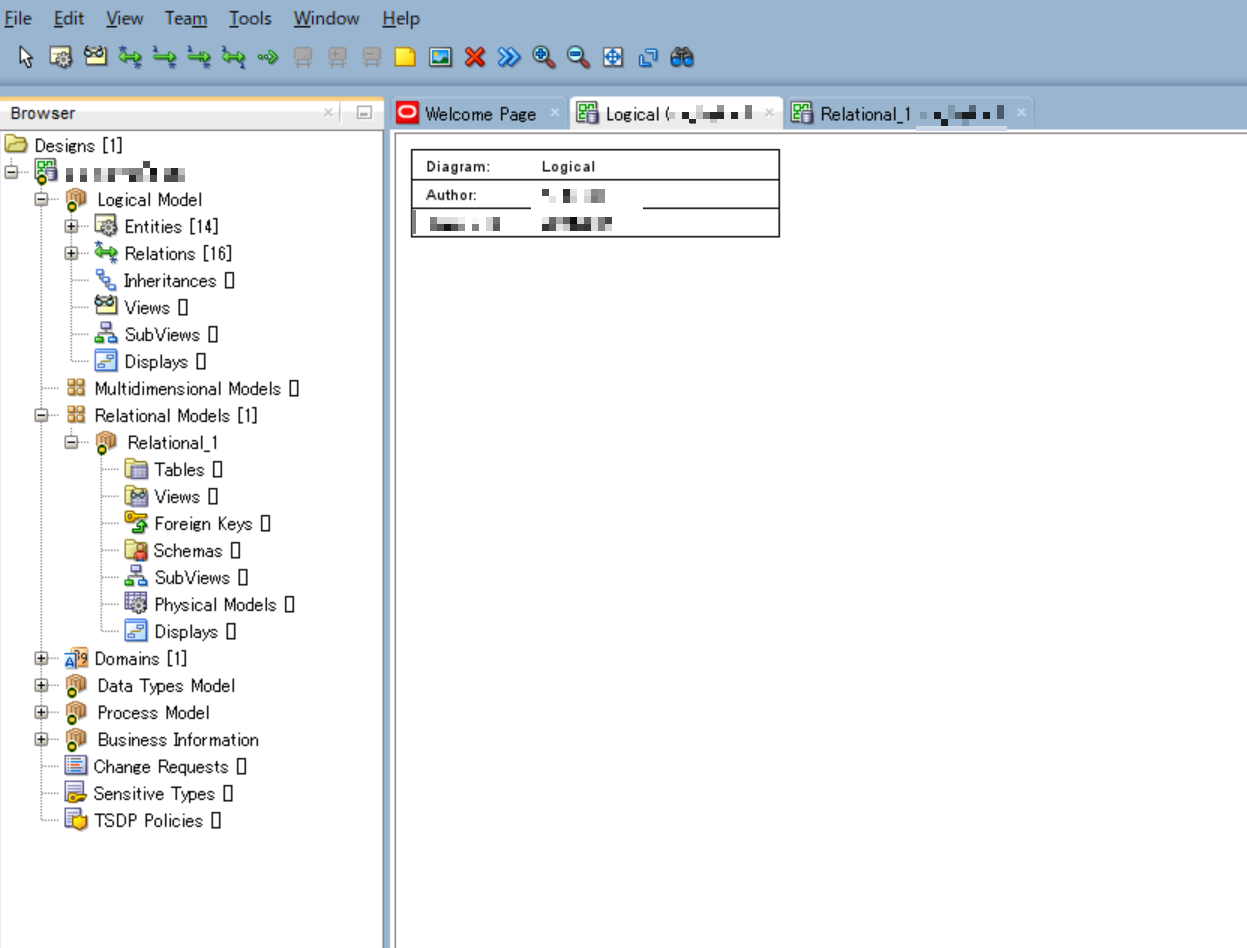Click the Zoom In magnifier
The image size is (1247, 948).
pyautogui.click(x=543, y=57)
